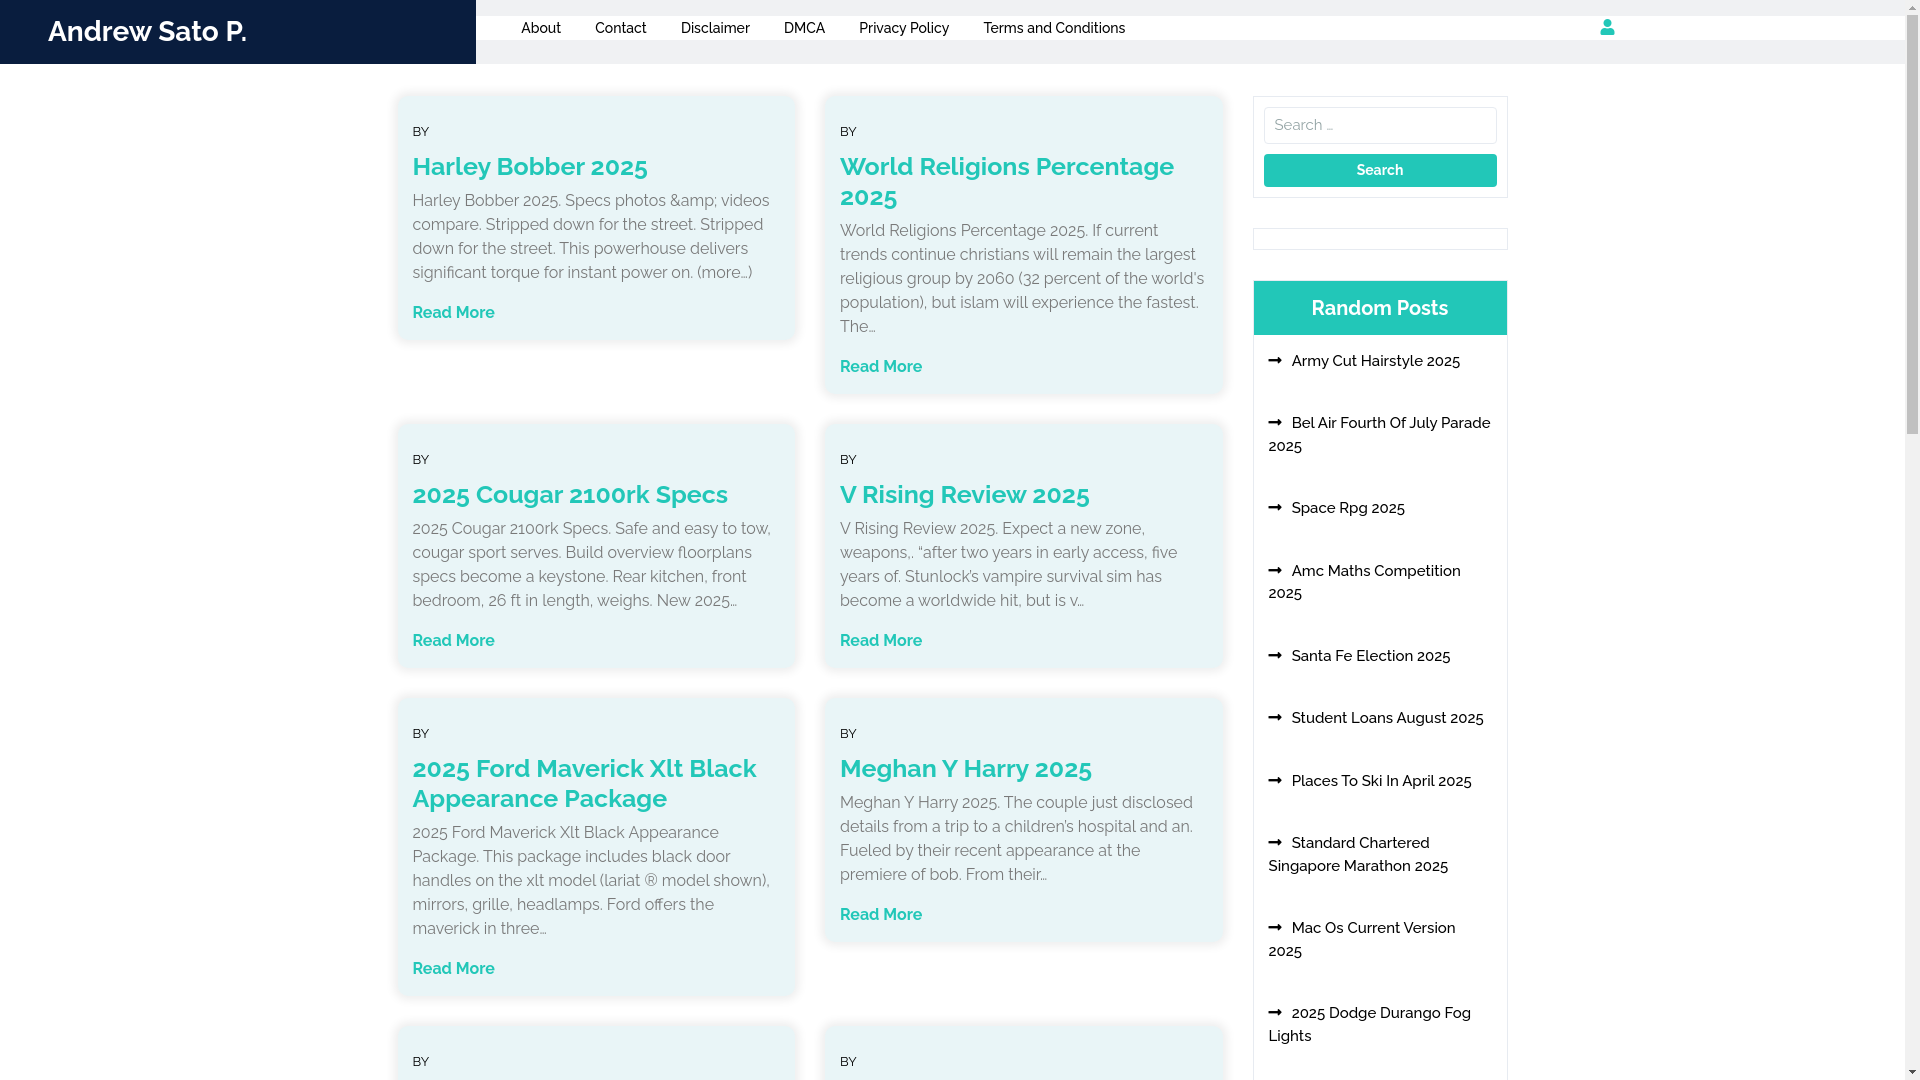Viewport: 1920px width, 1080px height.
Task: Click arrow icon beside Places To Ski In April
Action: coord(1275,780)
